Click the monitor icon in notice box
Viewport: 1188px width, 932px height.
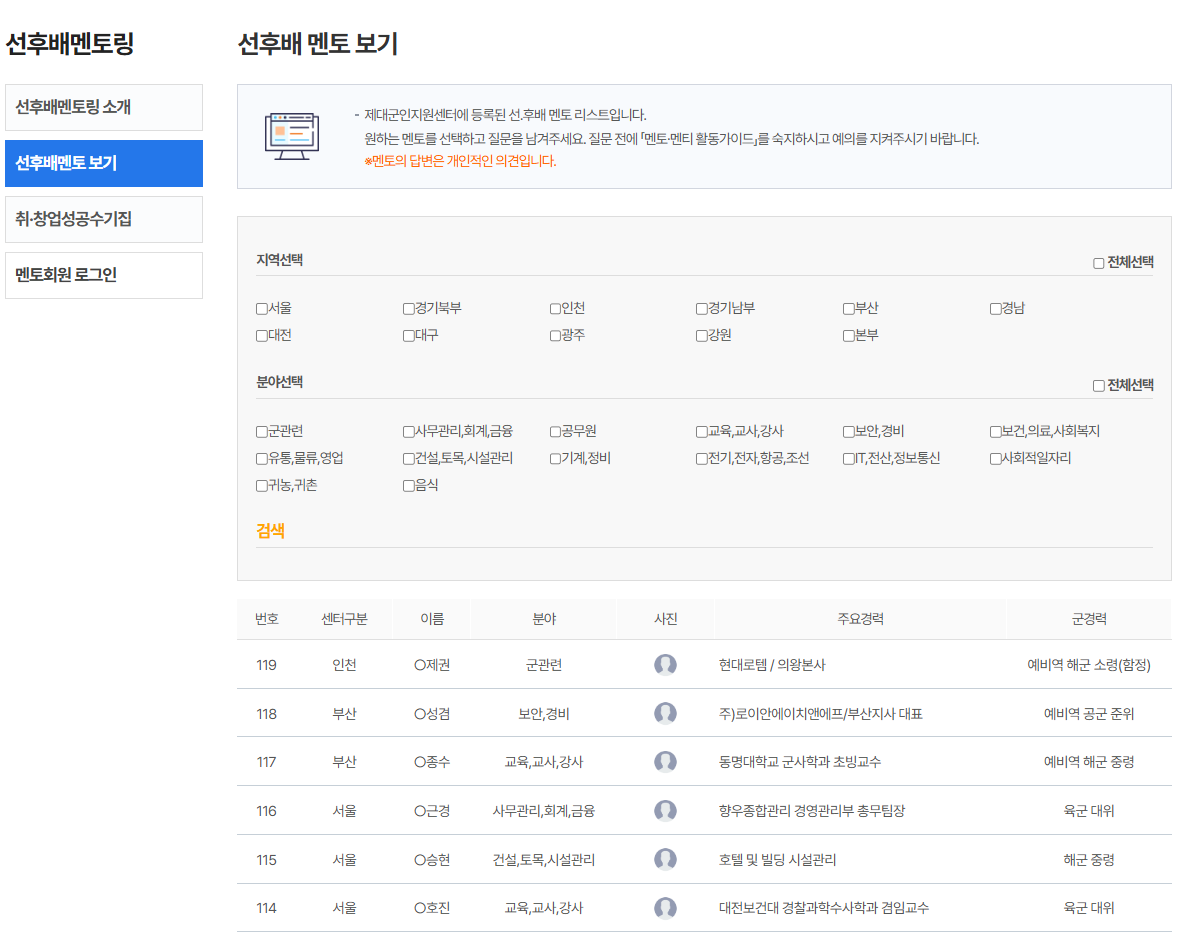pyautogui.click(x=292, y=136)
